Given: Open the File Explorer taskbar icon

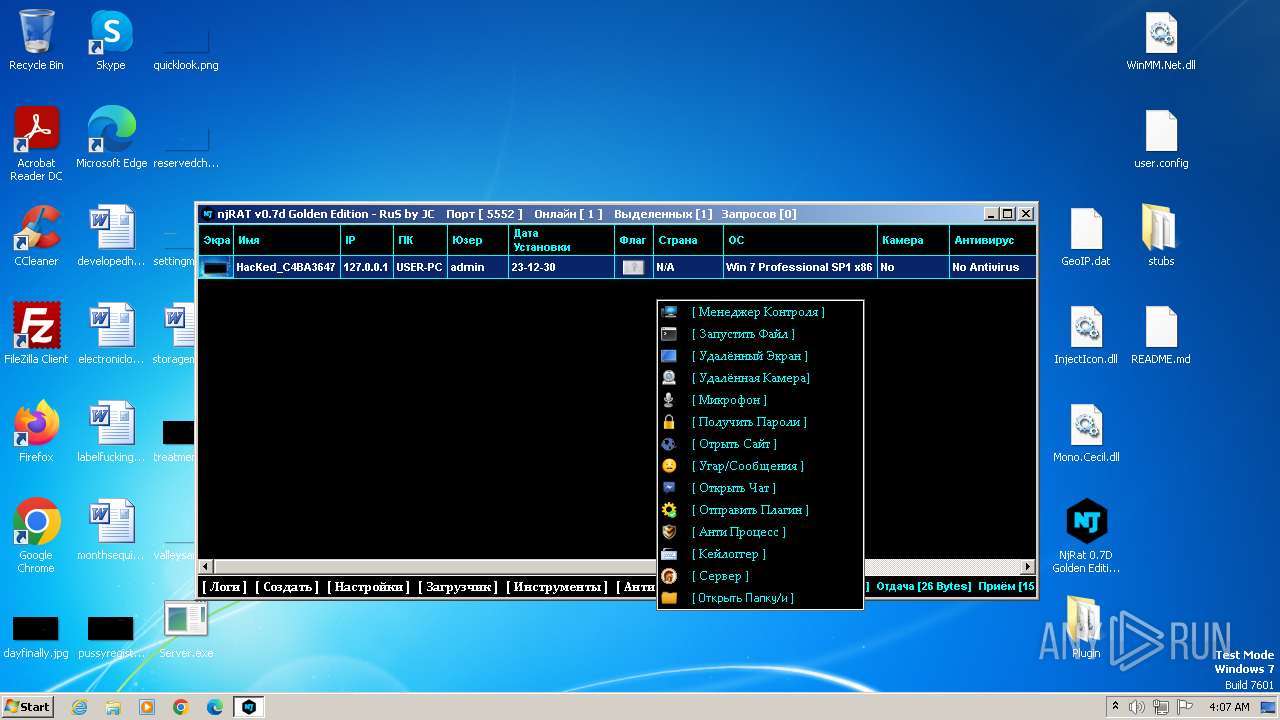Looking at the screenshot, I should pos(113,707).
